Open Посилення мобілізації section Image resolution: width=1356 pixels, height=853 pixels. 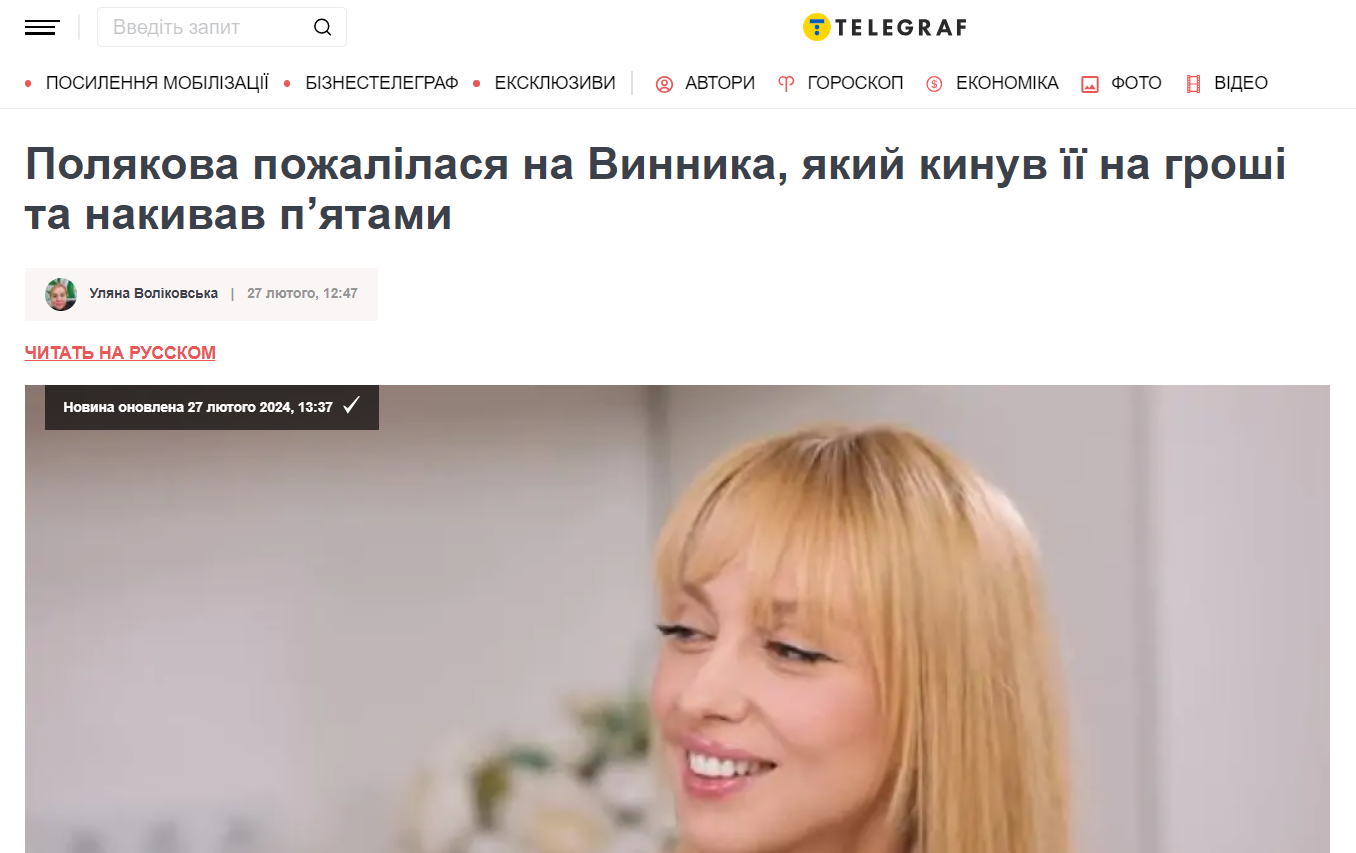(x=157, y=83)
